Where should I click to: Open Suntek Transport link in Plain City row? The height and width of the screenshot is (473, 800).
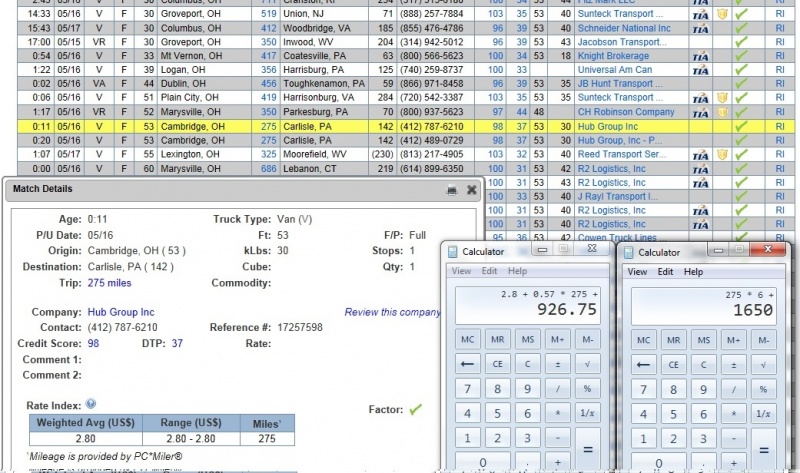tap(620, 97)
